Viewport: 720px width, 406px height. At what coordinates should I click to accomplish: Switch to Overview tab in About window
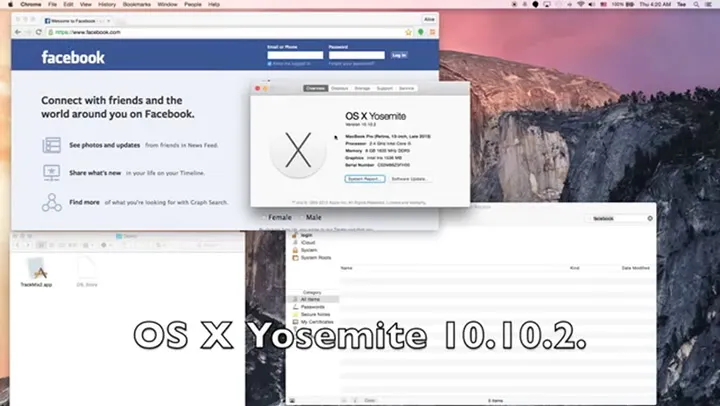click(x=315, y=88)
